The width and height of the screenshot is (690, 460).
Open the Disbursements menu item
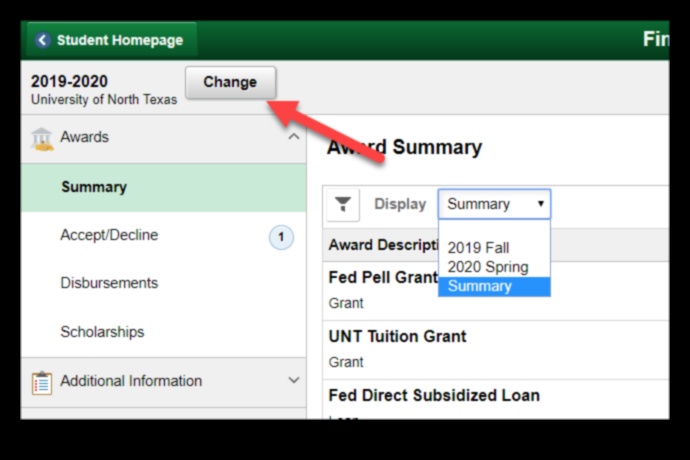click(109, 283)
